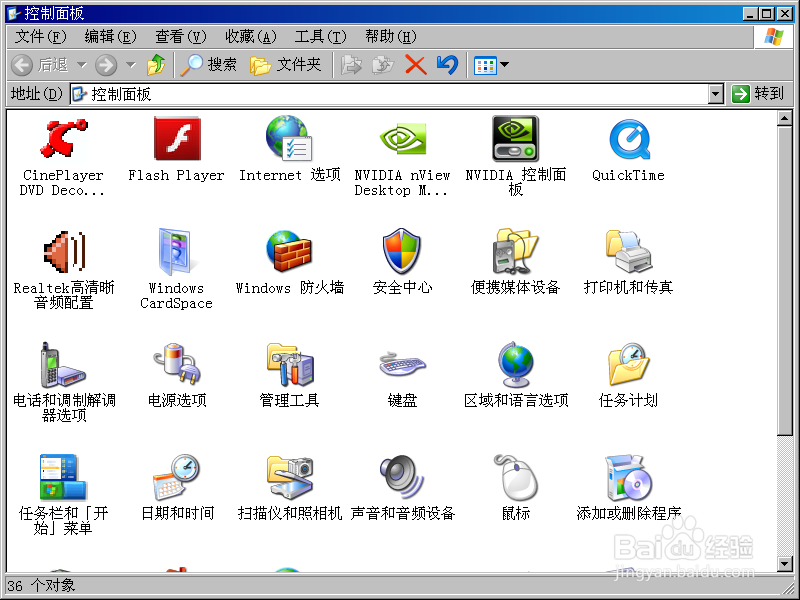Open CinePlayer DVD Decoder icon

(x=64, y=138)
